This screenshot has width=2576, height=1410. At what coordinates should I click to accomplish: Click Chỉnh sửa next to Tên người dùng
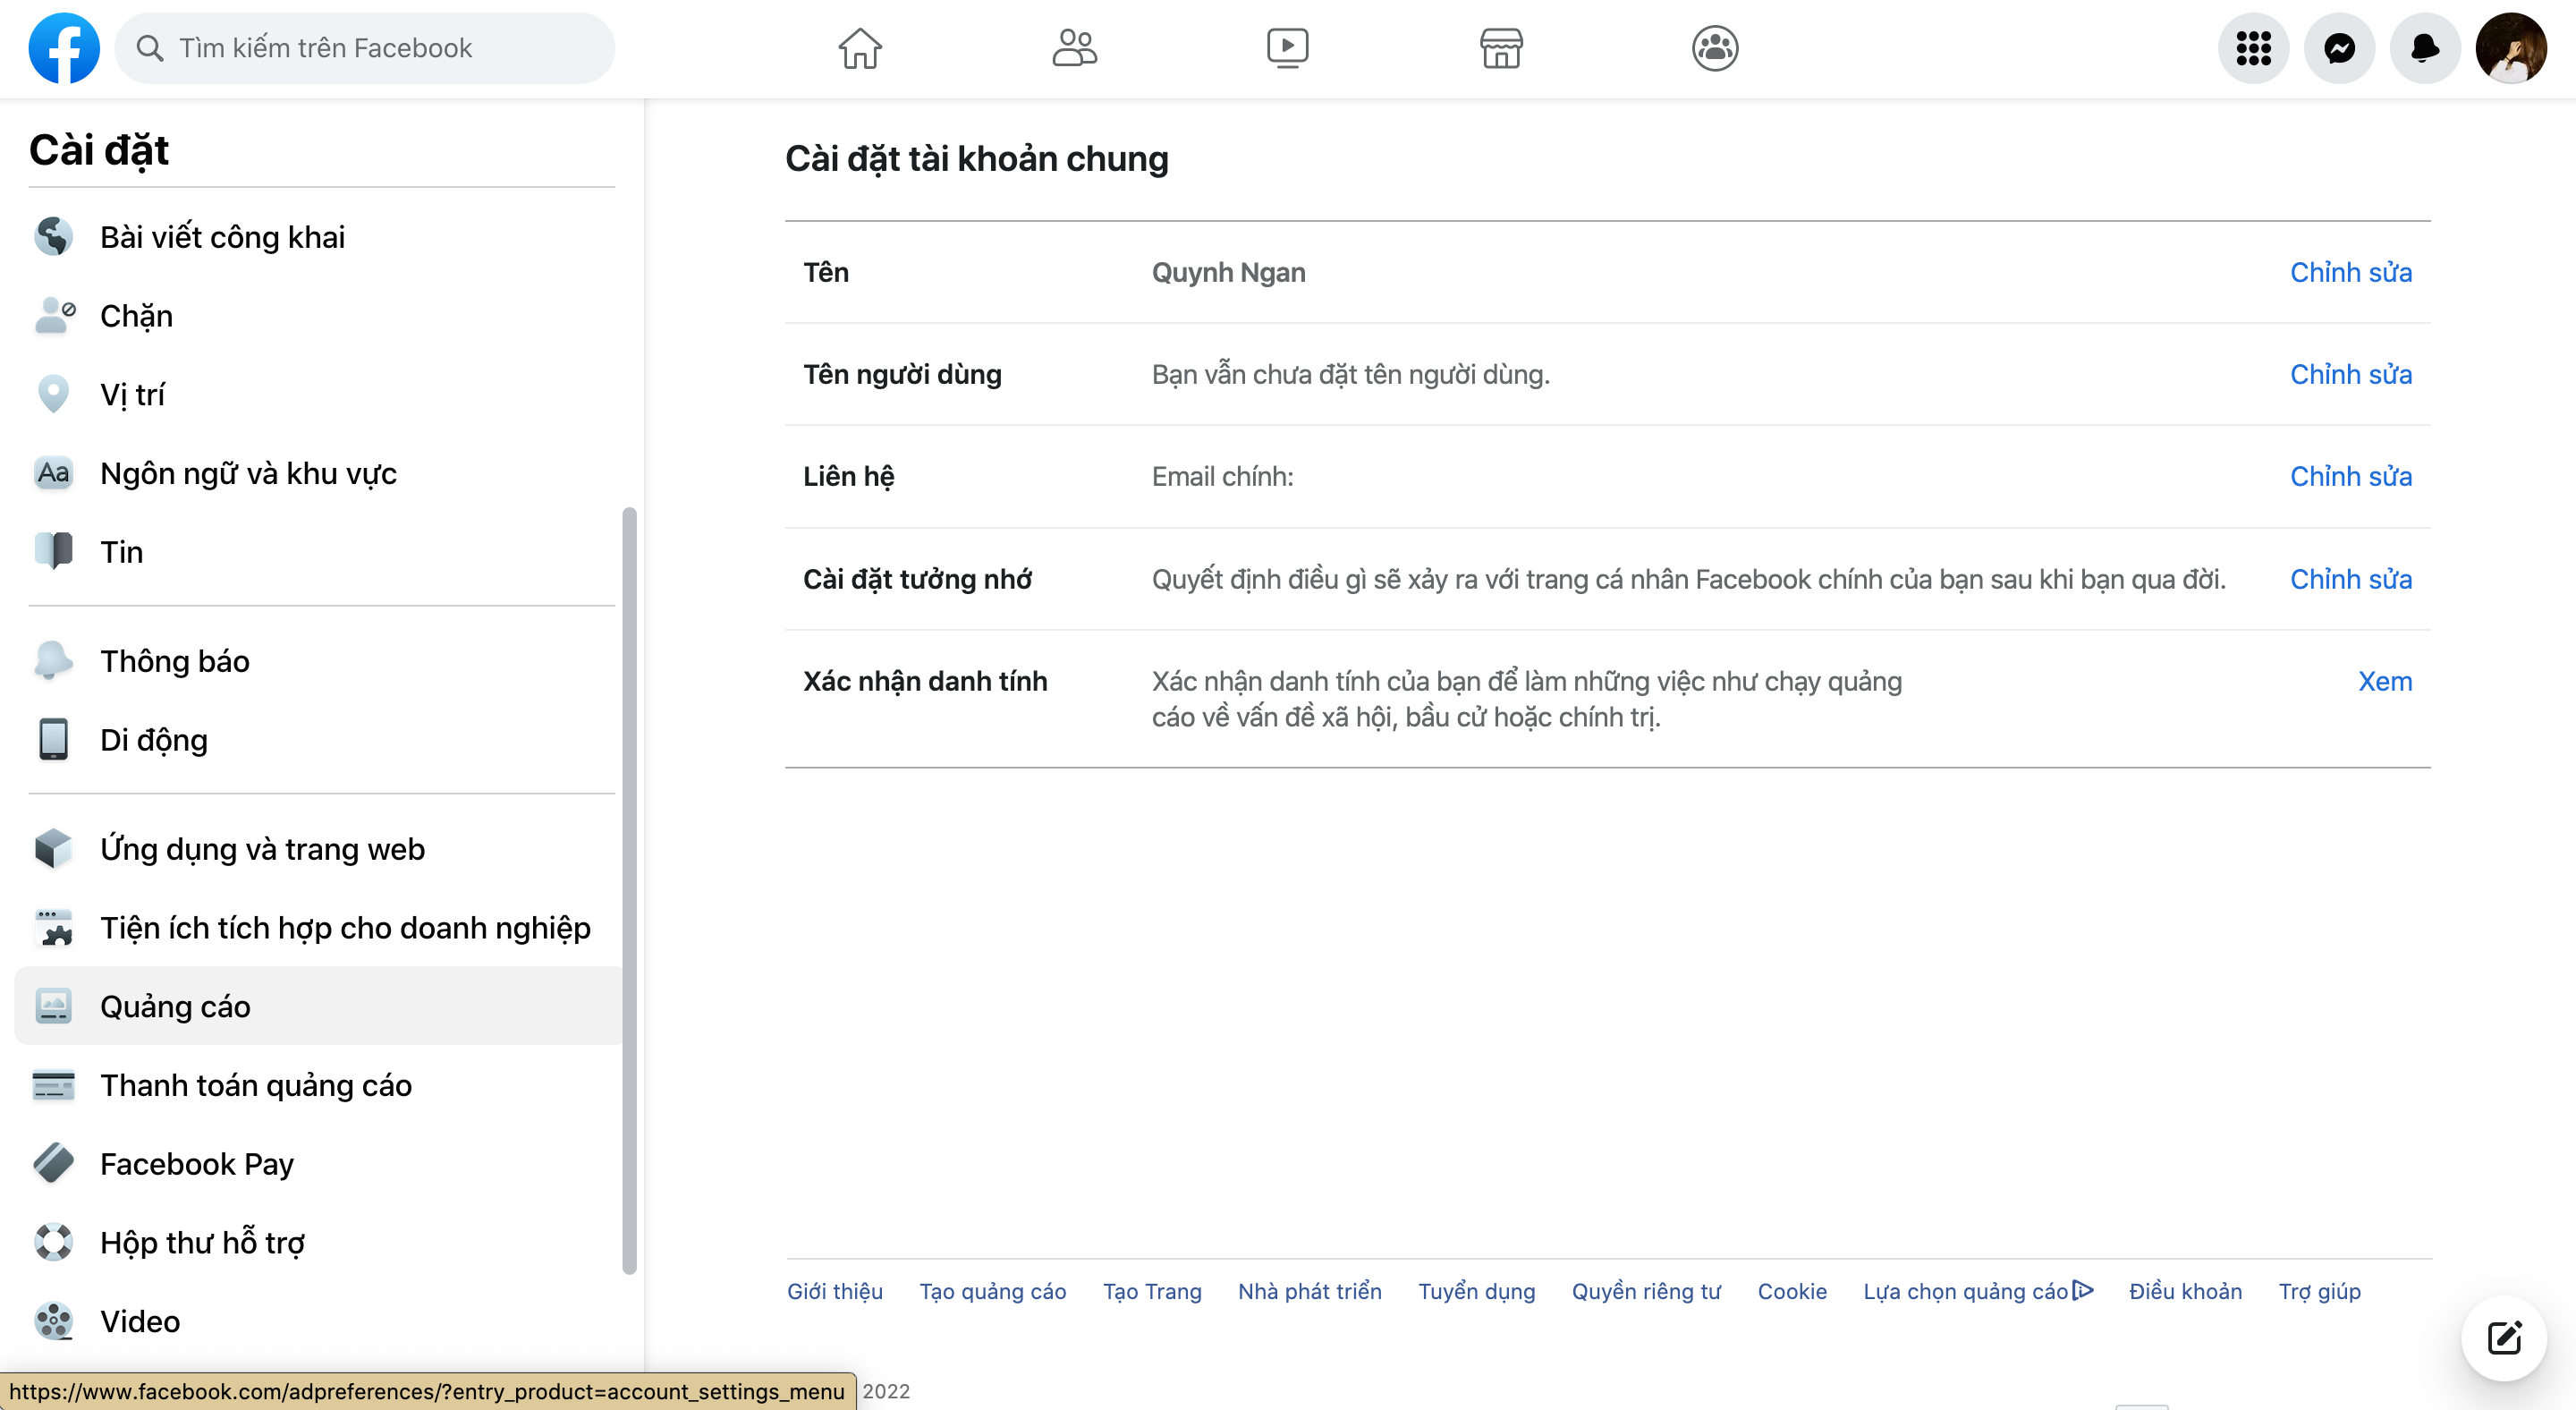click(2349, 373)
